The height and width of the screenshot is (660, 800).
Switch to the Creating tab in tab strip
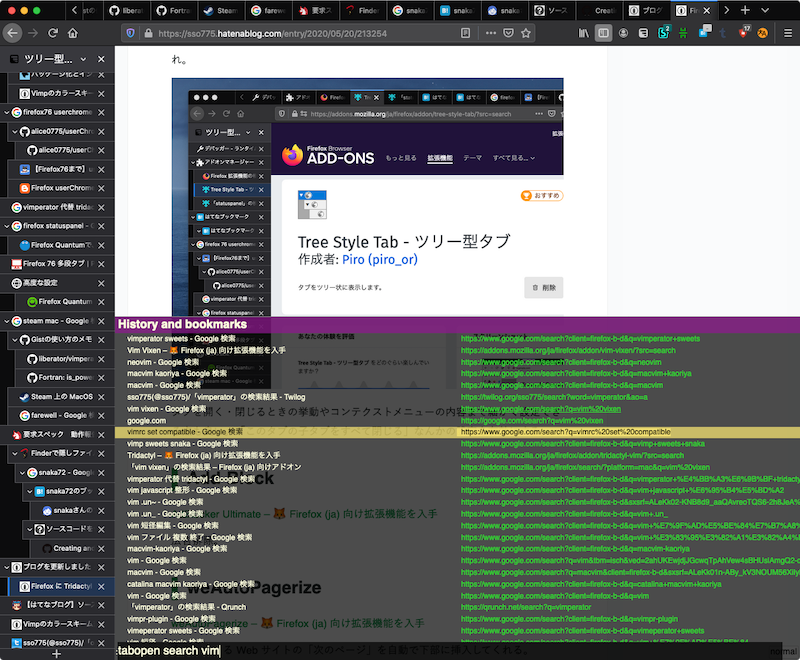[599, 10]
